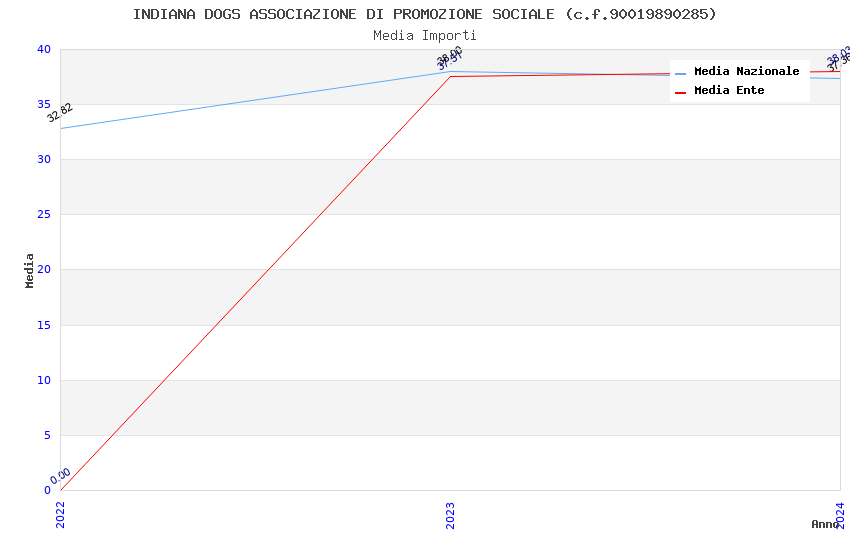This screenshot has width=850, height=550.
Task: Click the 38.00 data label at 2023
Action: (449, 54)
